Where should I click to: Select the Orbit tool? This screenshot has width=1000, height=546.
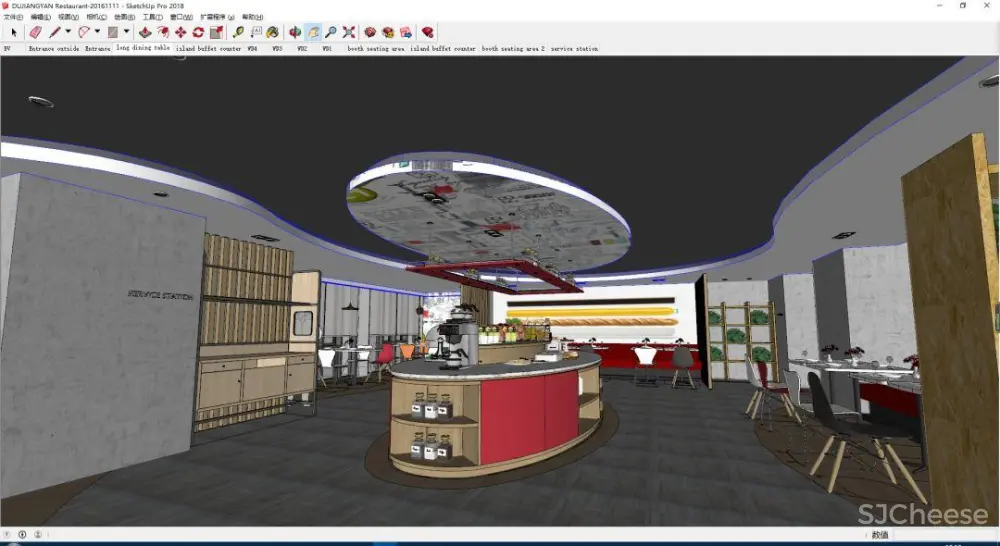pos(295,32)
